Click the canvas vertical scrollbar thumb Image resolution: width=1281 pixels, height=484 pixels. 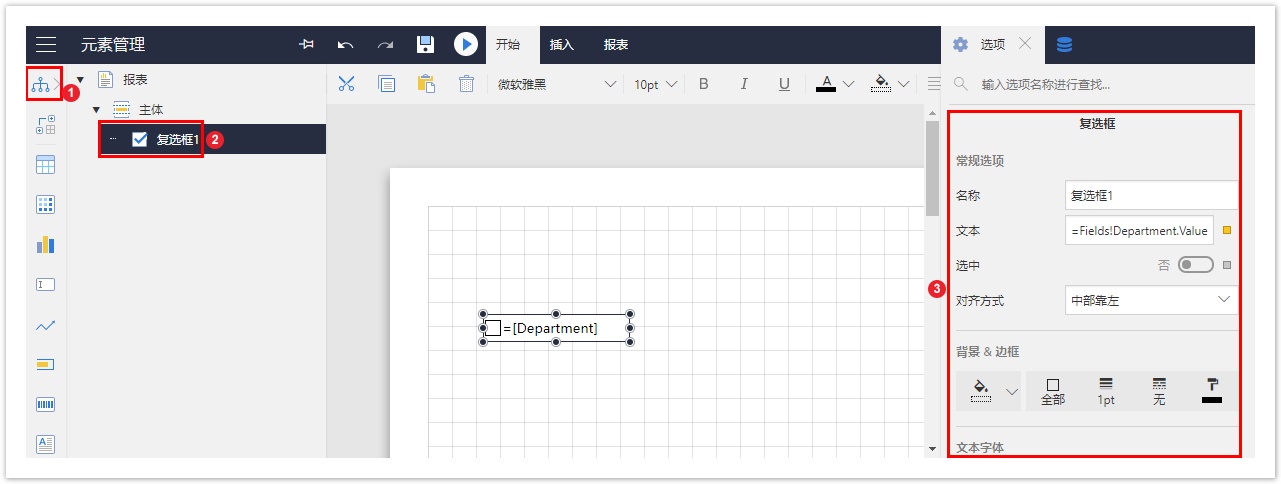click(x=932, y=168)
